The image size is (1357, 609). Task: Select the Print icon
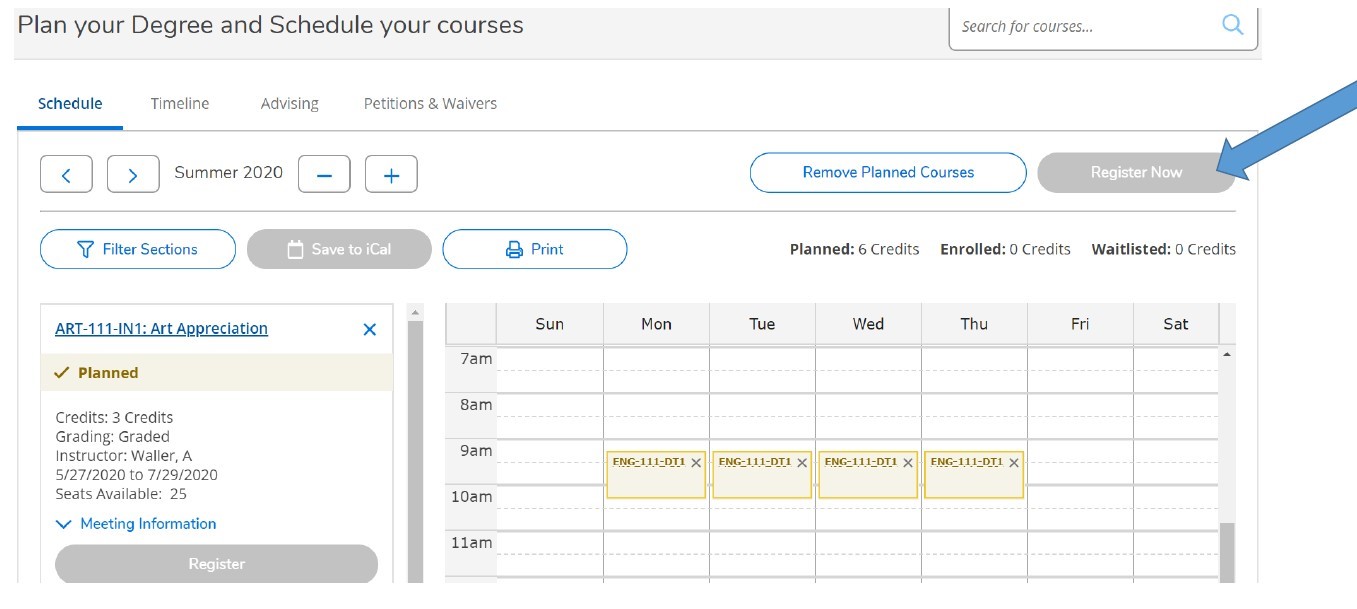pos(513,248)
